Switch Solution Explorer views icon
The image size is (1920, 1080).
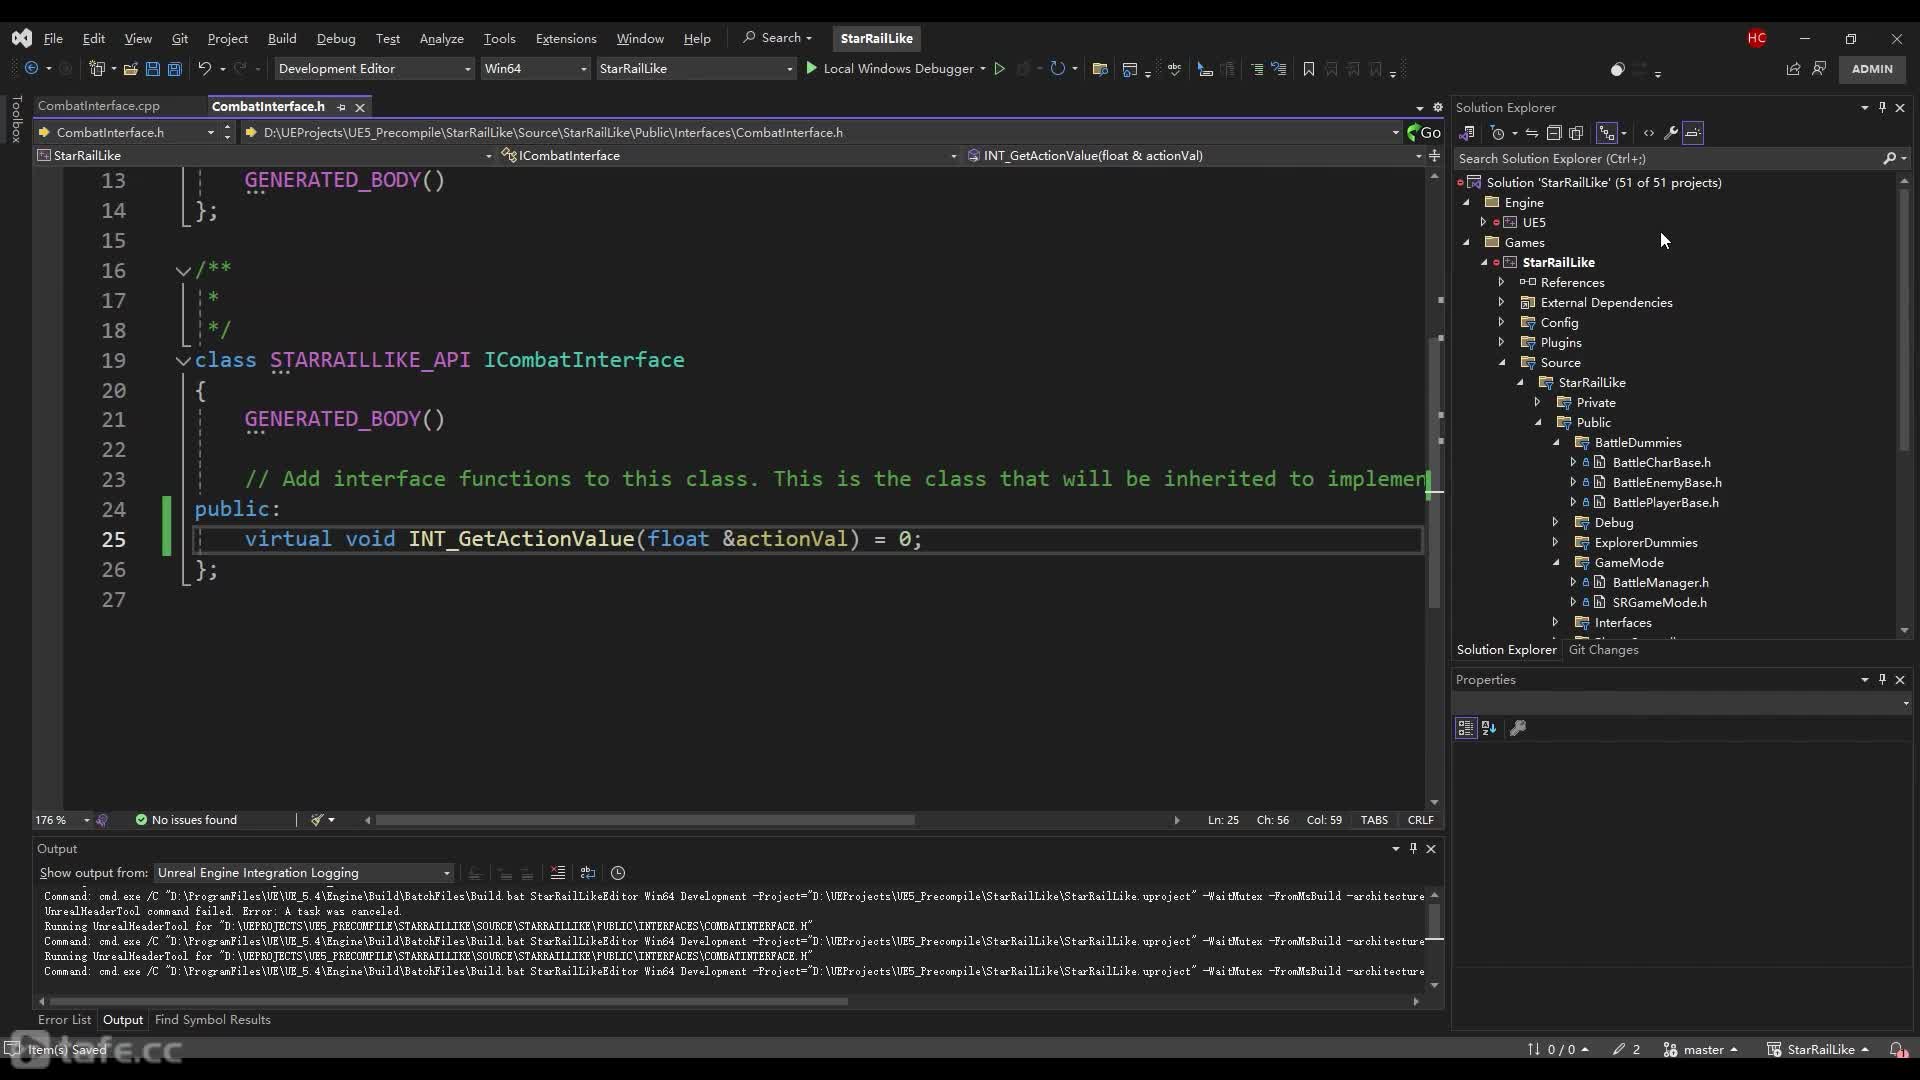click(x=1468, y=133)
